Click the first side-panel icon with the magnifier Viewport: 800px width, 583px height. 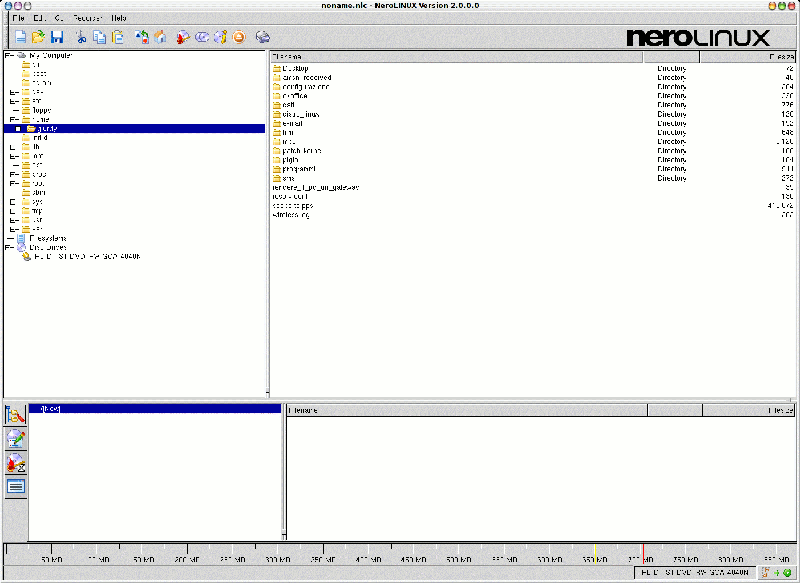point(16,415)
